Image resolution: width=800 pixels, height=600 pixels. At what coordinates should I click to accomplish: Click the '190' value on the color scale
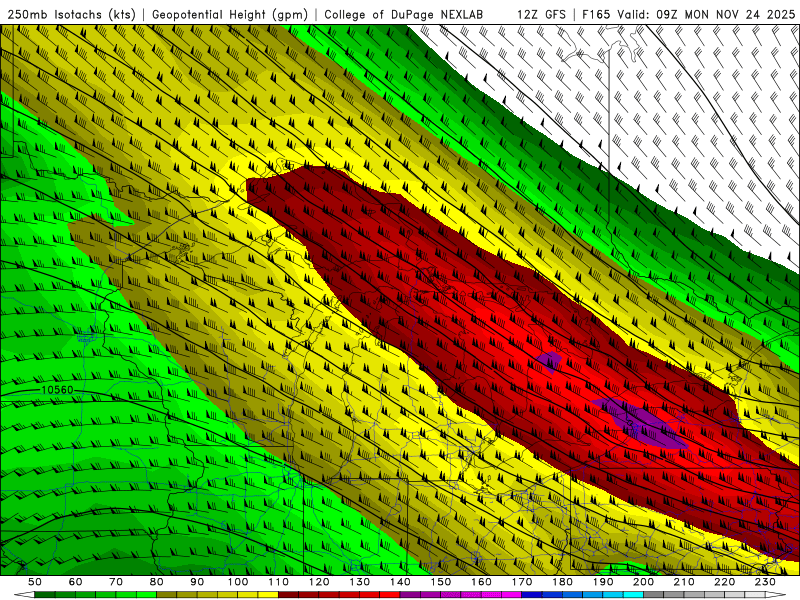pos(603,582)
